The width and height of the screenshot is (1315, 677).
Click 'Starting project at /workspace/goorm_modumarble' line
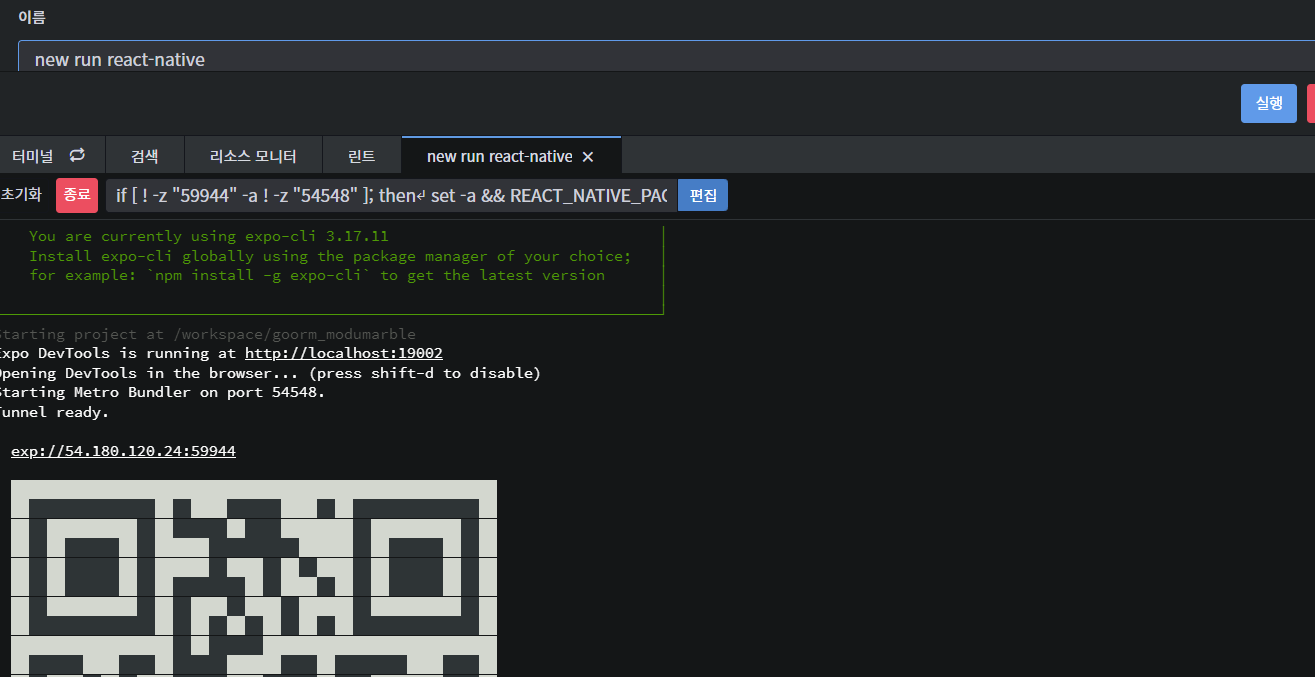pos(207,334)
